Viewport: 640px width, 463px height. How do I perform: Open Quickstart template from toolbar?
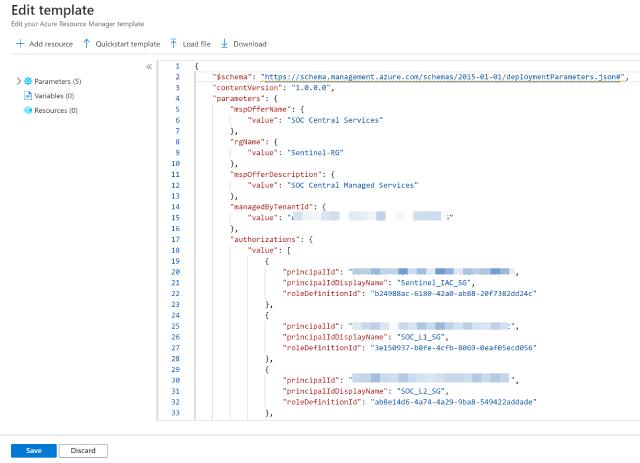(127, 44)
